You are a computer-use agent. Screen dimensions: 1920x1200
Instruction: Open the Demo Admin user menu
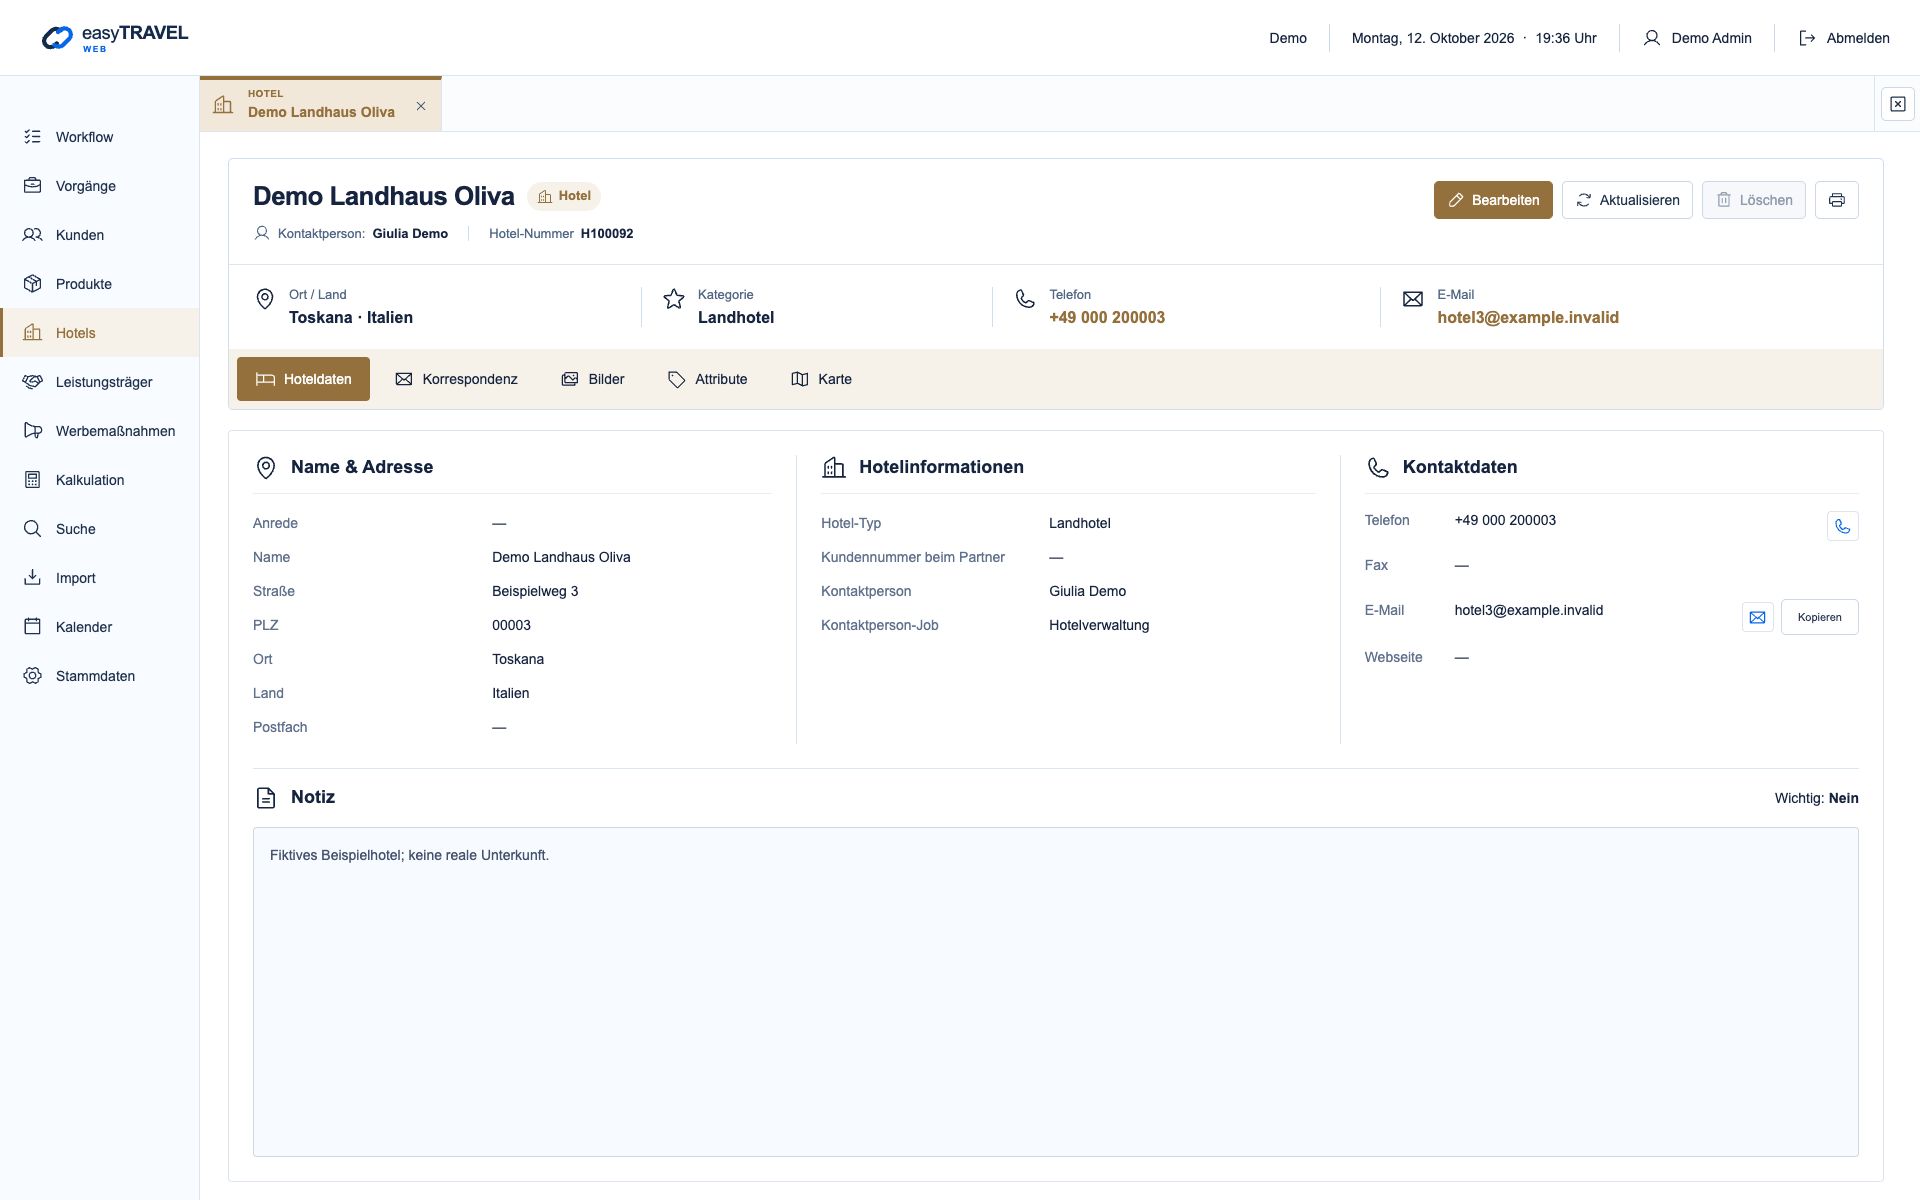[1697, 38]
